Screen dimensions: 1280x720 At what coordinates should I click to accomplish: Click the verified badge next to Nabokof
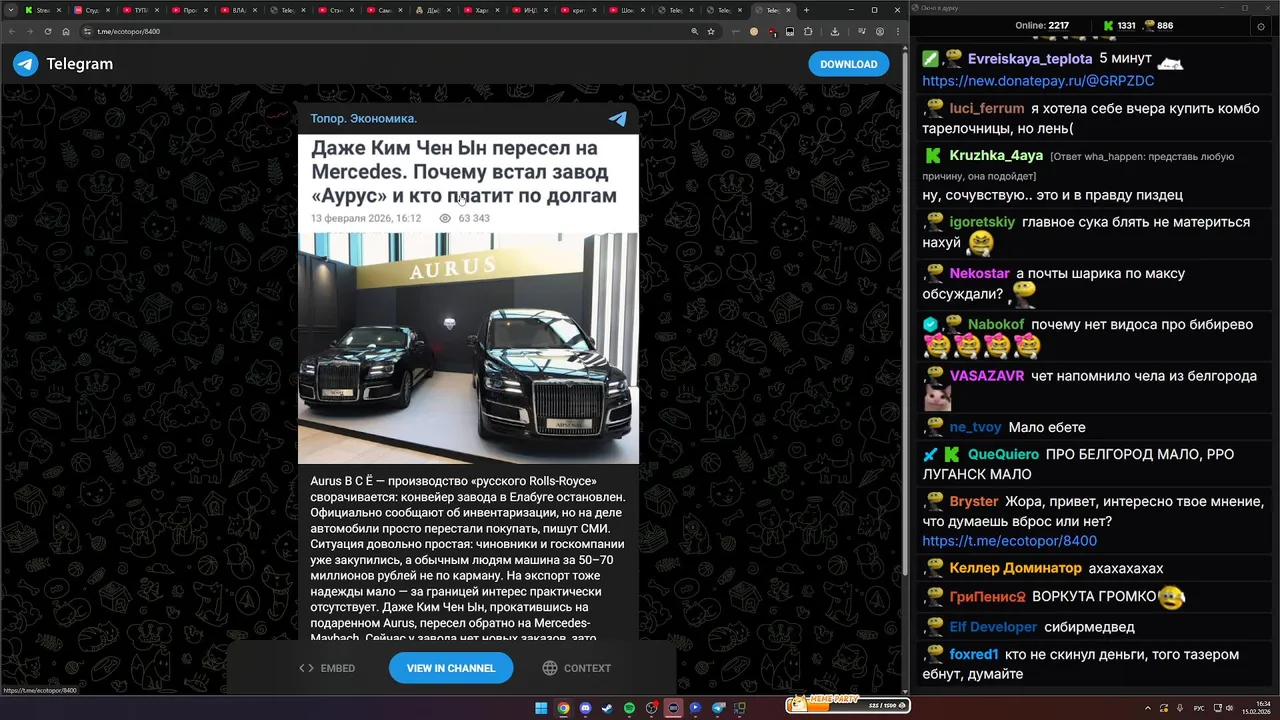pos(930,325)
